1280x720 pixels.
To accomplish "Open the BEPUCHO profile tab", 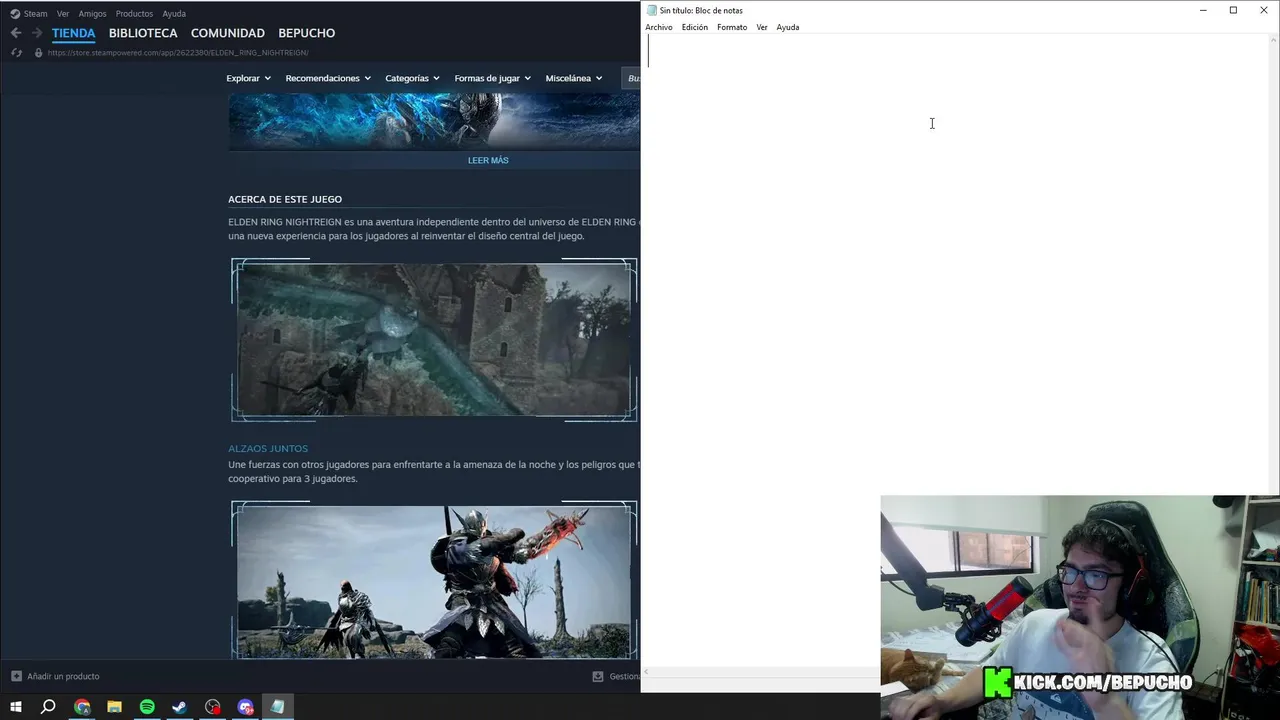I will coord(307,33).
